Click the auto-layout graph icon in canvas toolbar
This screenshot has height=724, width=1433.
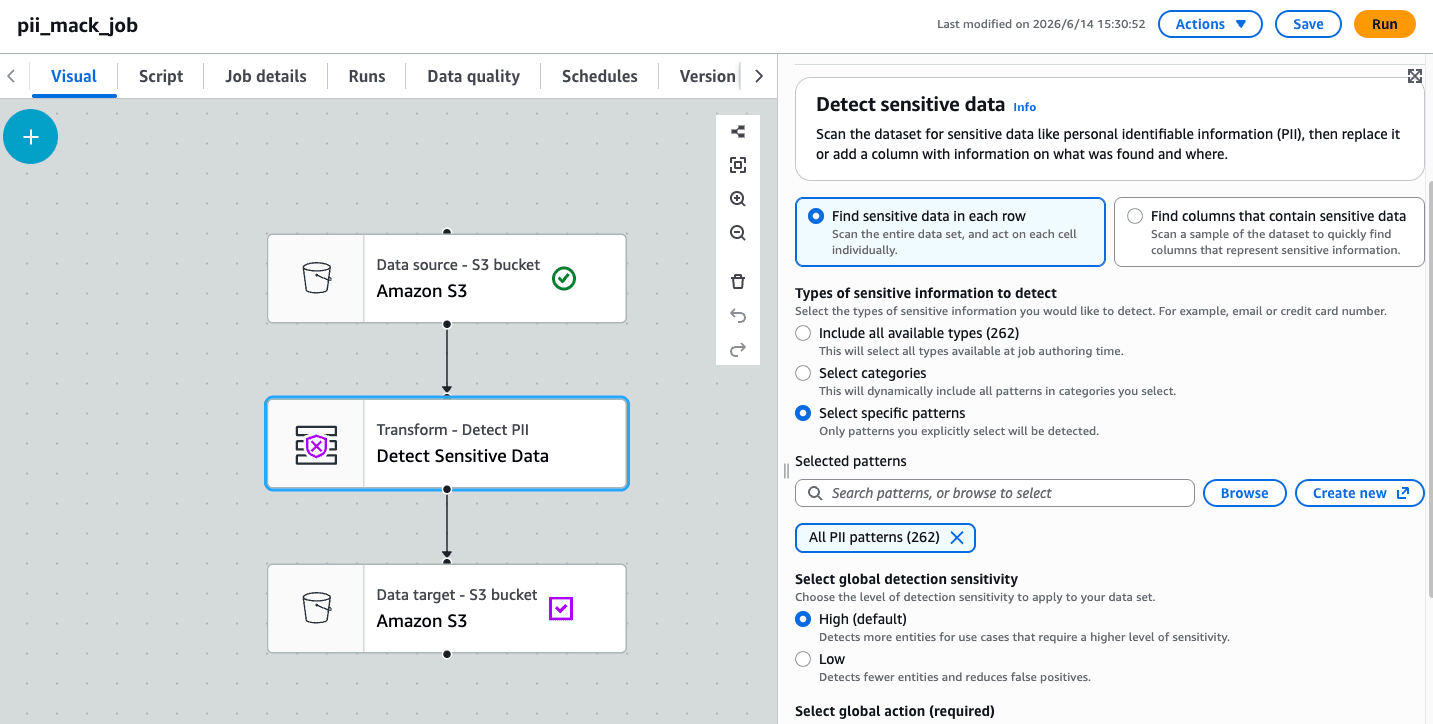(x=738, y=132)
